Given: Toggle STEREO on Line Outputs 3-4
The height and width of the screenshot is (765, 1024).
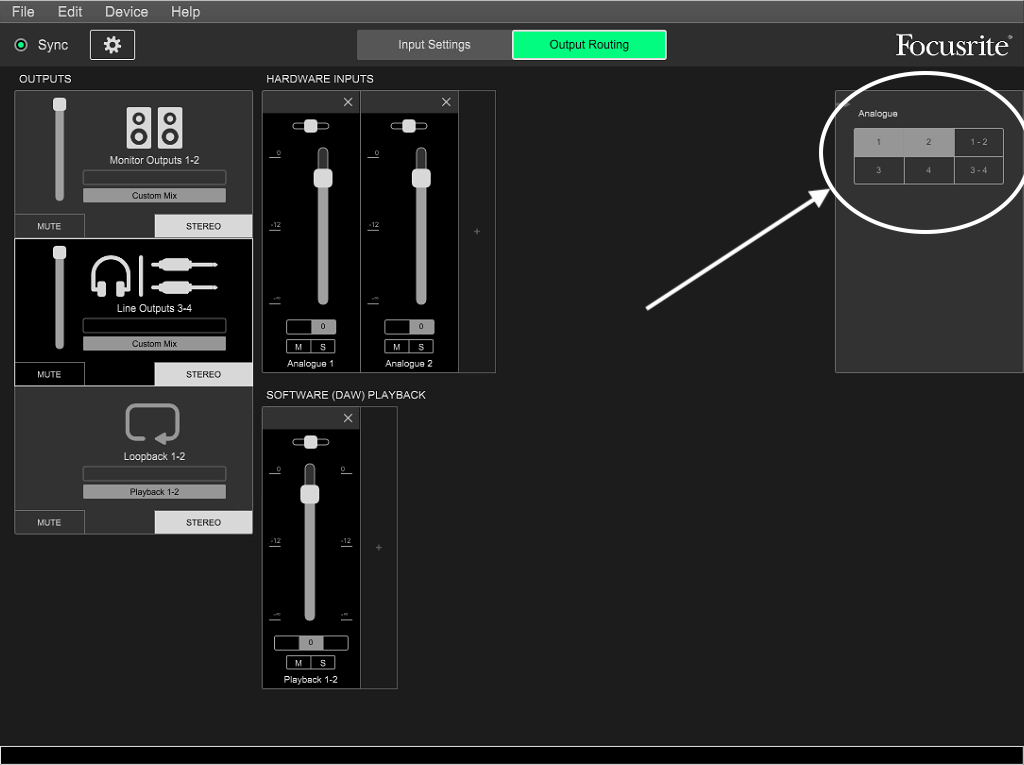Looking at the screenshot, I should [x=203, y=374].
